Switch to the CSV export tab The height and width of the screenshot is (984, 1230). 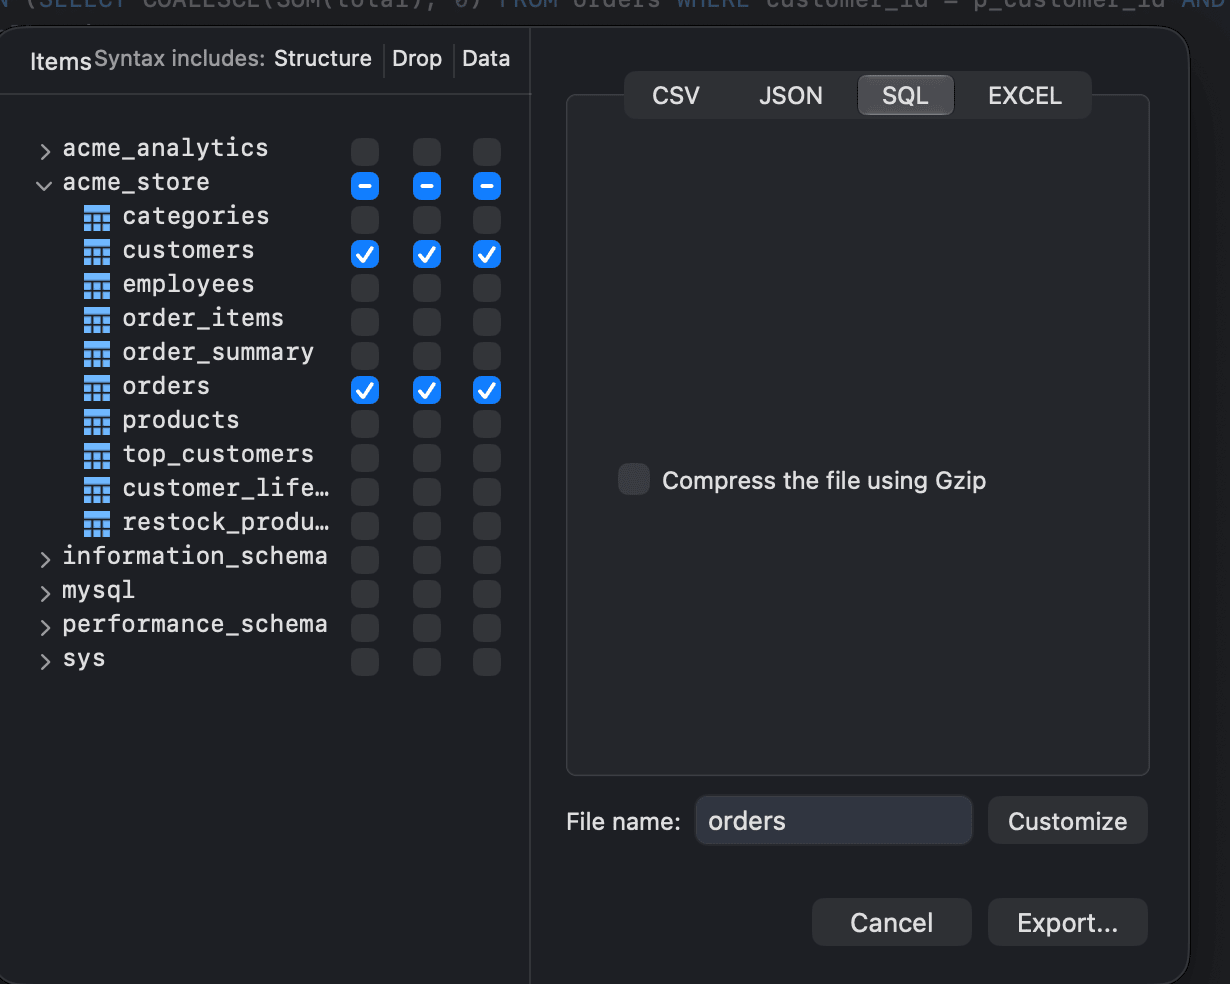[676, 96]
